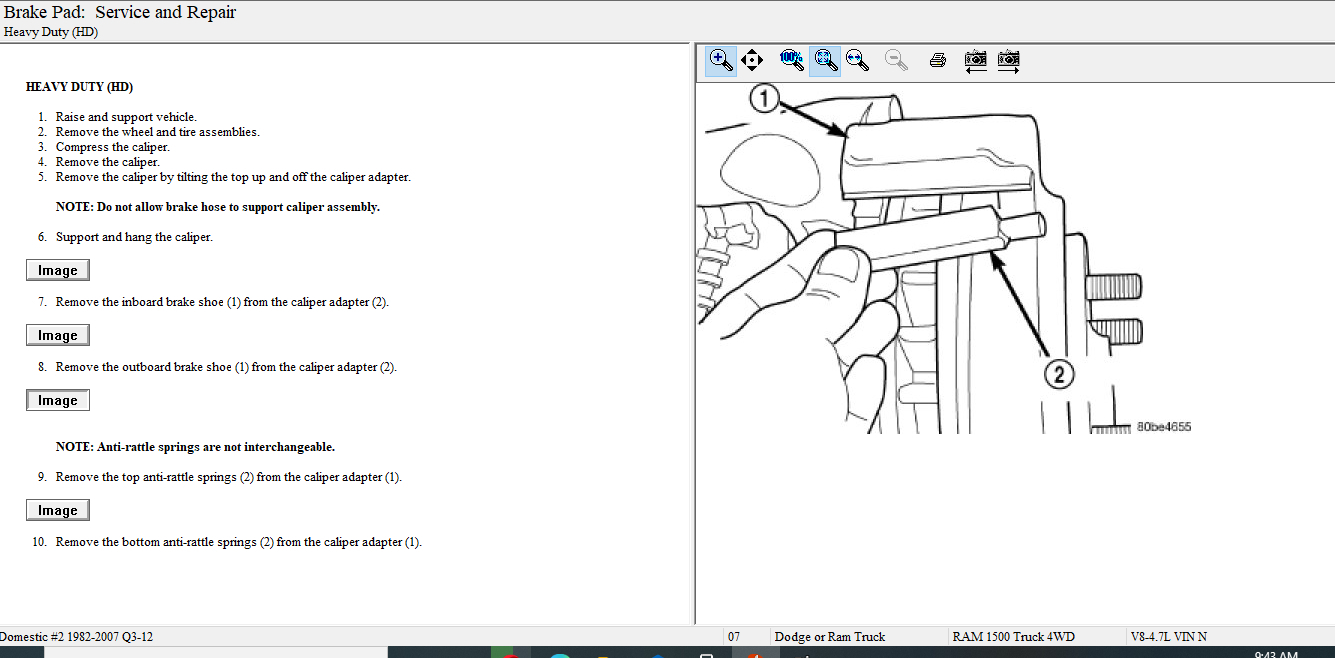Print the diagram using printer icon

(937, 60)
